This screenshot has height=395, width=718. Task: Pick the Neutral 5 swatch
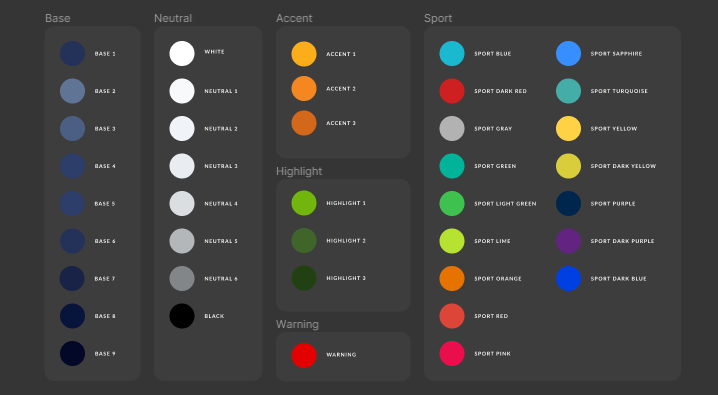182,241
